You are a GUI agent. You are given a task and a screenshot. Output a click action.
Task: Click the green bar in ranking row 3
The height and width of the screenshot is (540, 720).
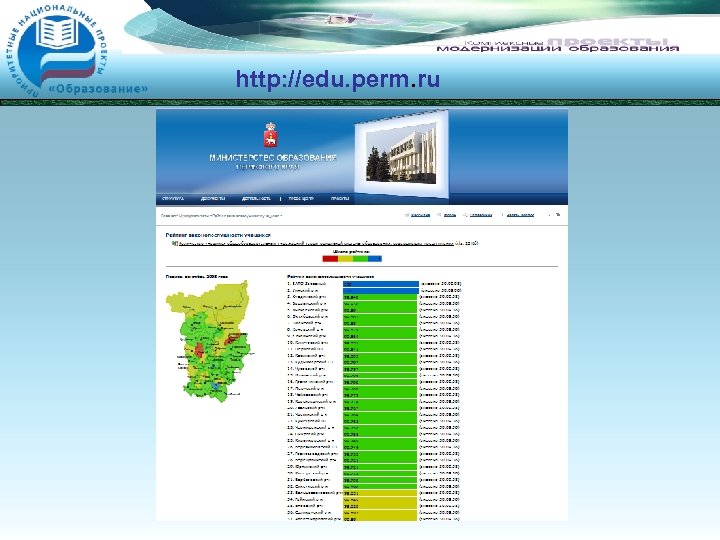click(x=380, y=297)
